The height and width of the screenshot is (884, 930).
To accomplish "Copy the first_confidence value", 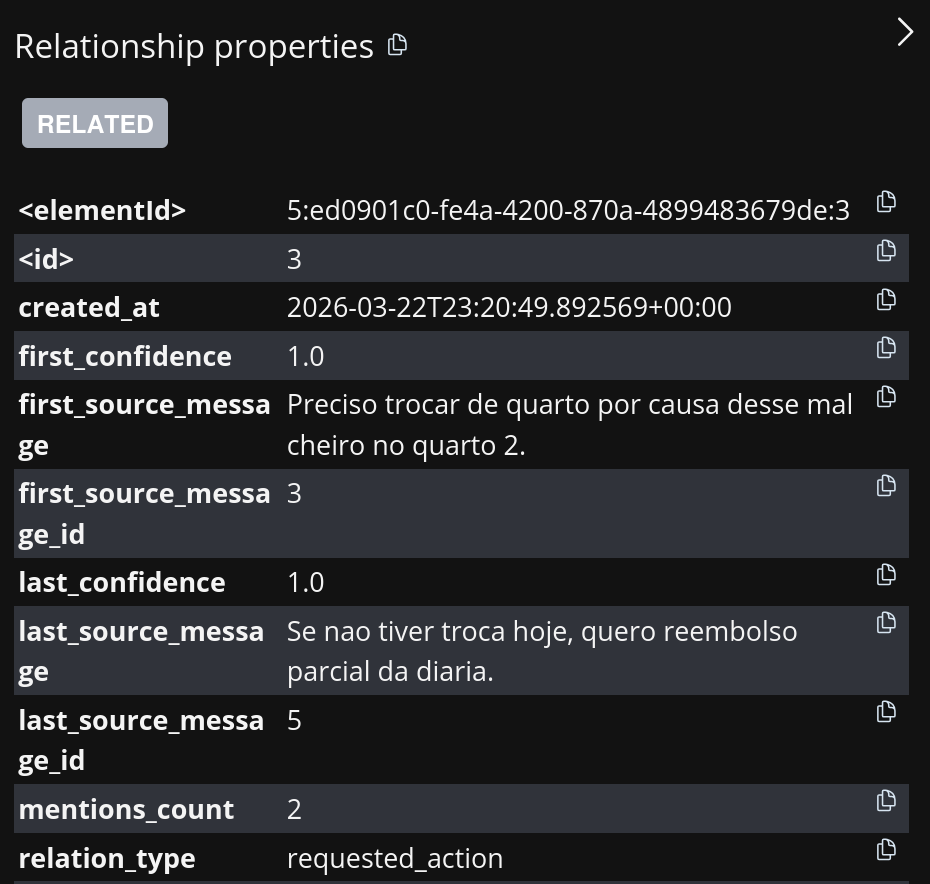I will tap(886, 348).
